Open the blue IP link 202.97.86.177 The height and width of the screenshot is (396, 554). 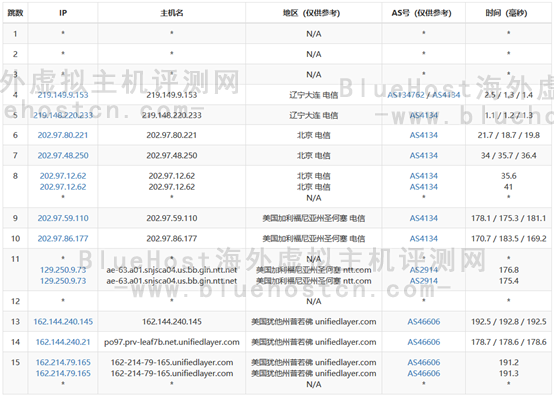63,238
